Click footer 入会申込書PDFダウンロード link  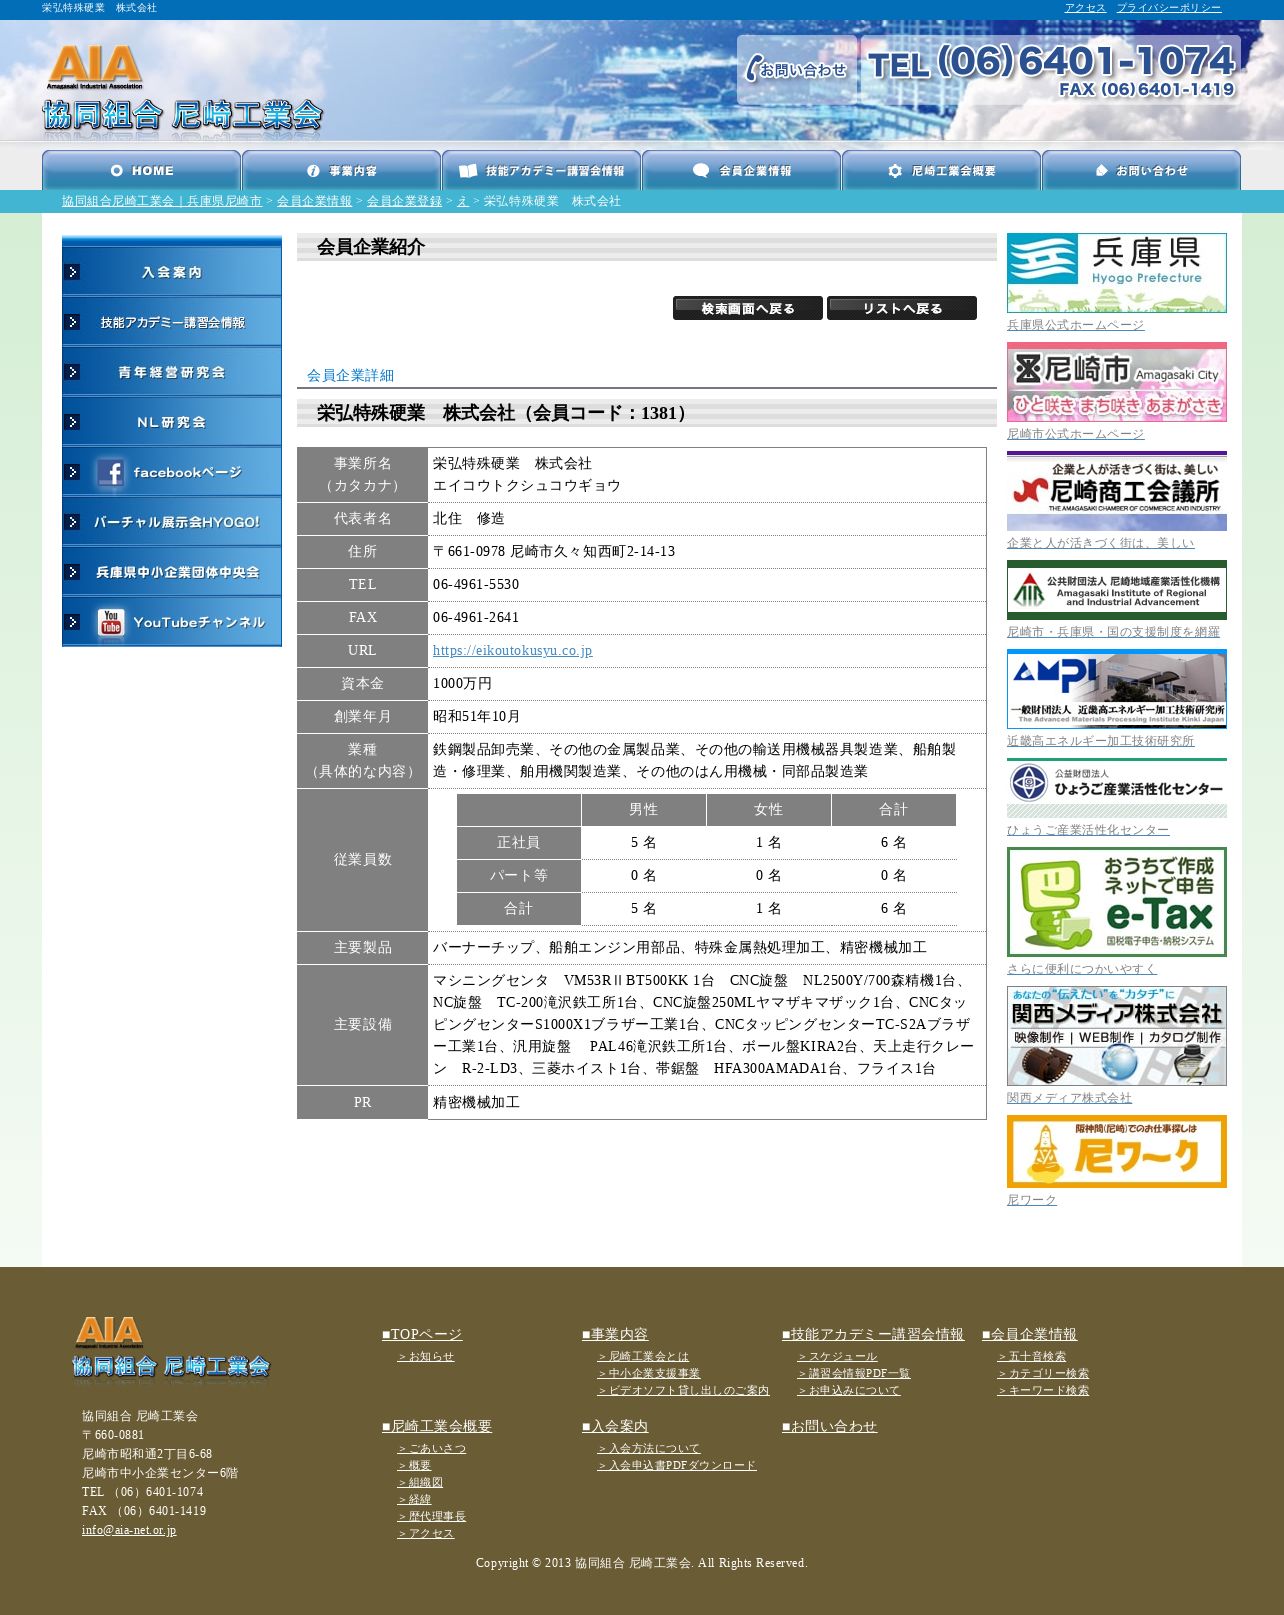tap(677, 1466)
